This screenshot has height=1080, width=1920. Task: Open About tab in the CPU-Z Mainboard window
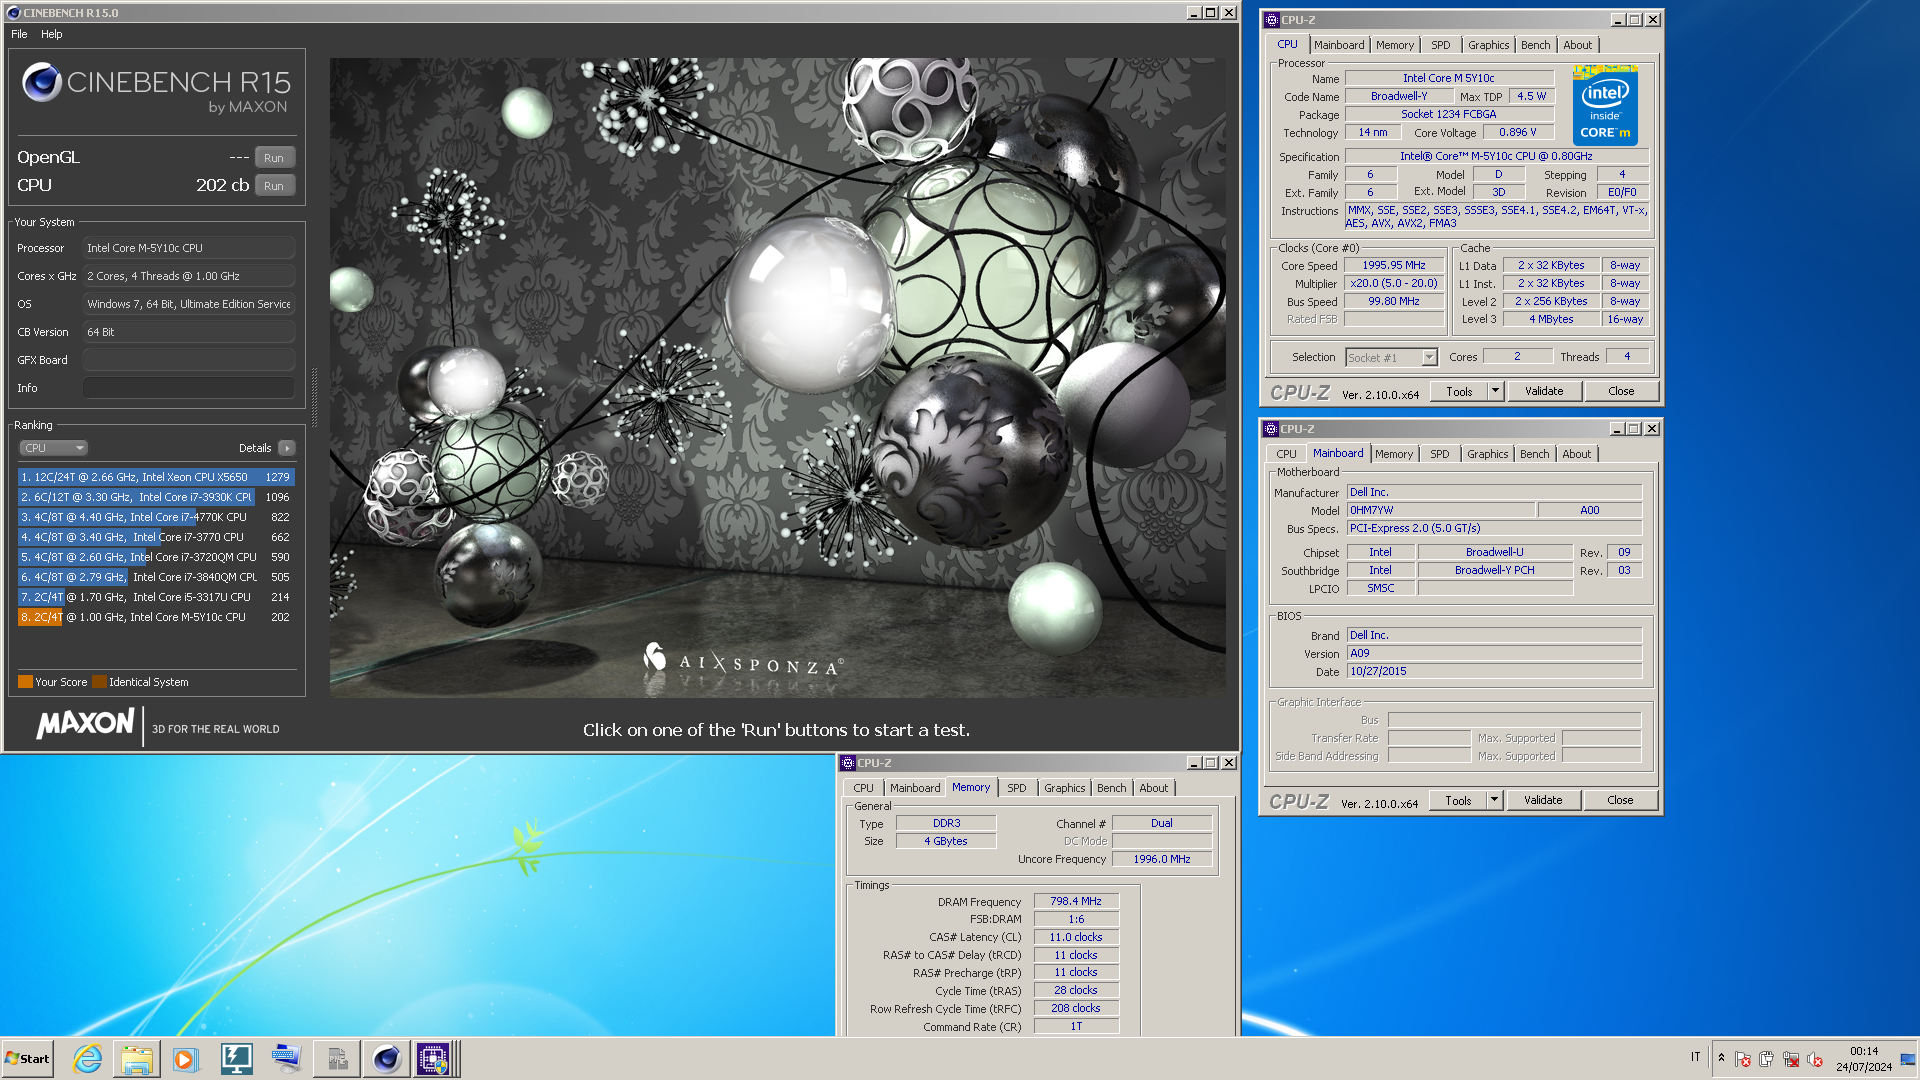point(1576,454)
